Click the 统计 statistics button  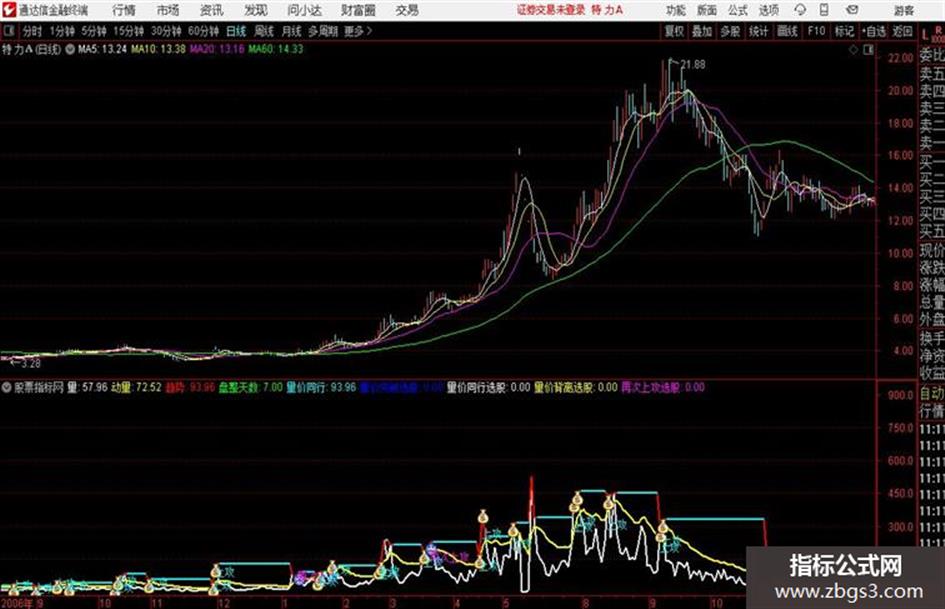(758, 31)
